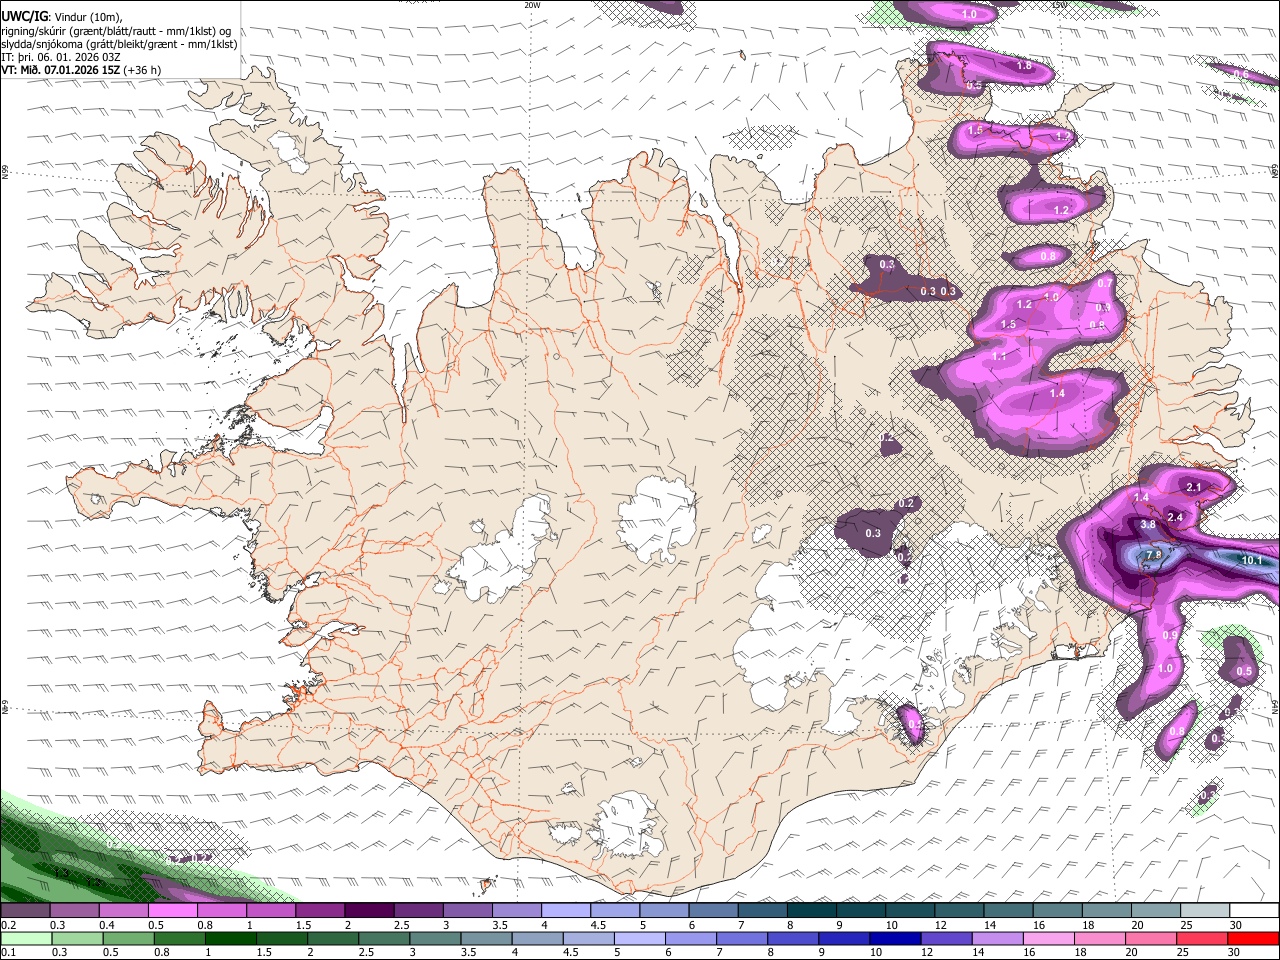Select upper legend swatch between 0.5 and 0.8

tap(172, 911)
